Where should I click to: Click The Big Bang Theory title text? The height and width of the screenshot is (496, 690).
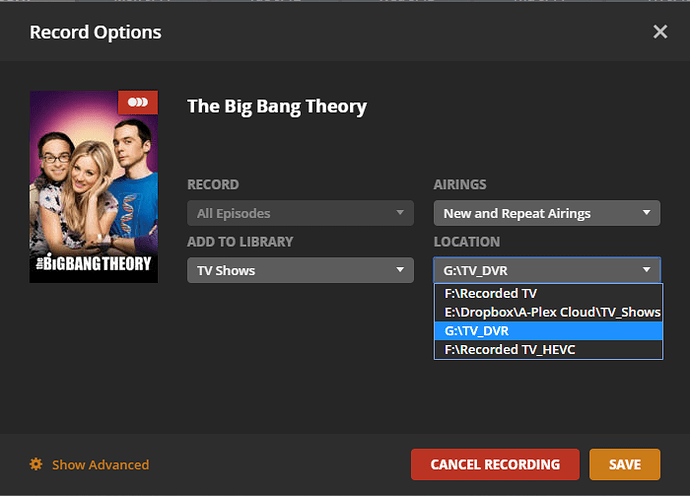tap(277, 106)
